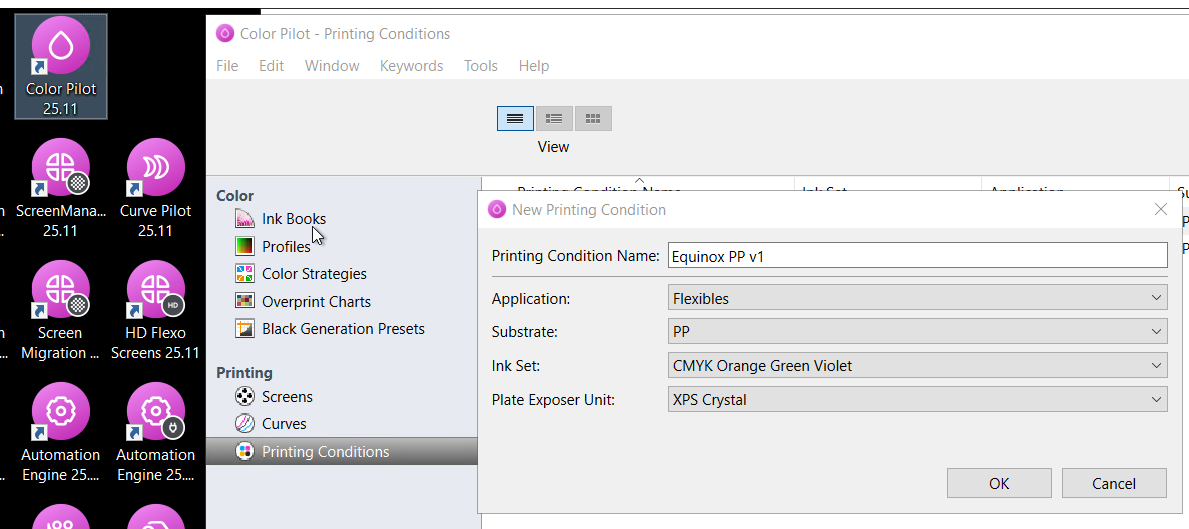Image resolution: width=1189 pixels, height=529 pixels.
Task: Open Overprint Charts in sidebar
Action: [x=316, y=301]
